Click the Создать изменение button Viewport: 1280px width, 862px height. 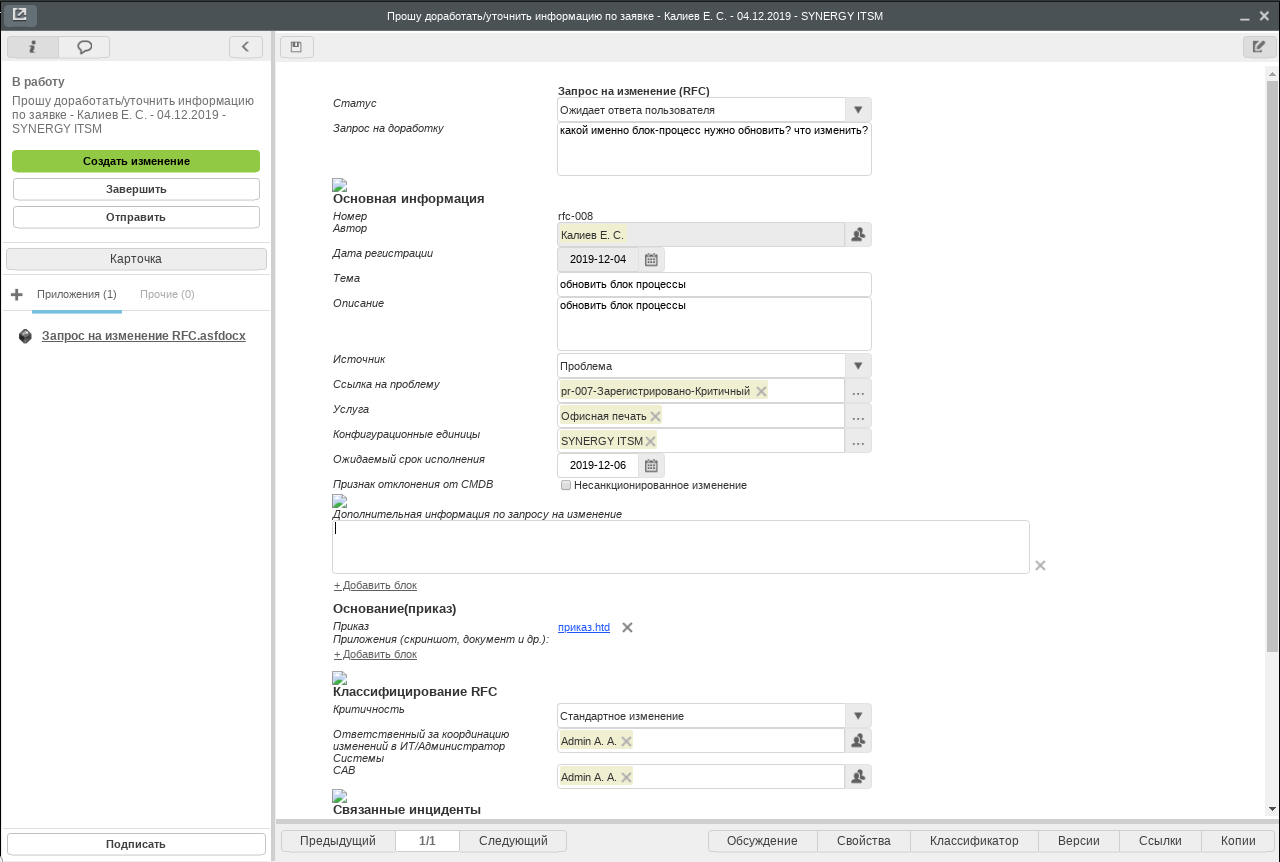136,161
